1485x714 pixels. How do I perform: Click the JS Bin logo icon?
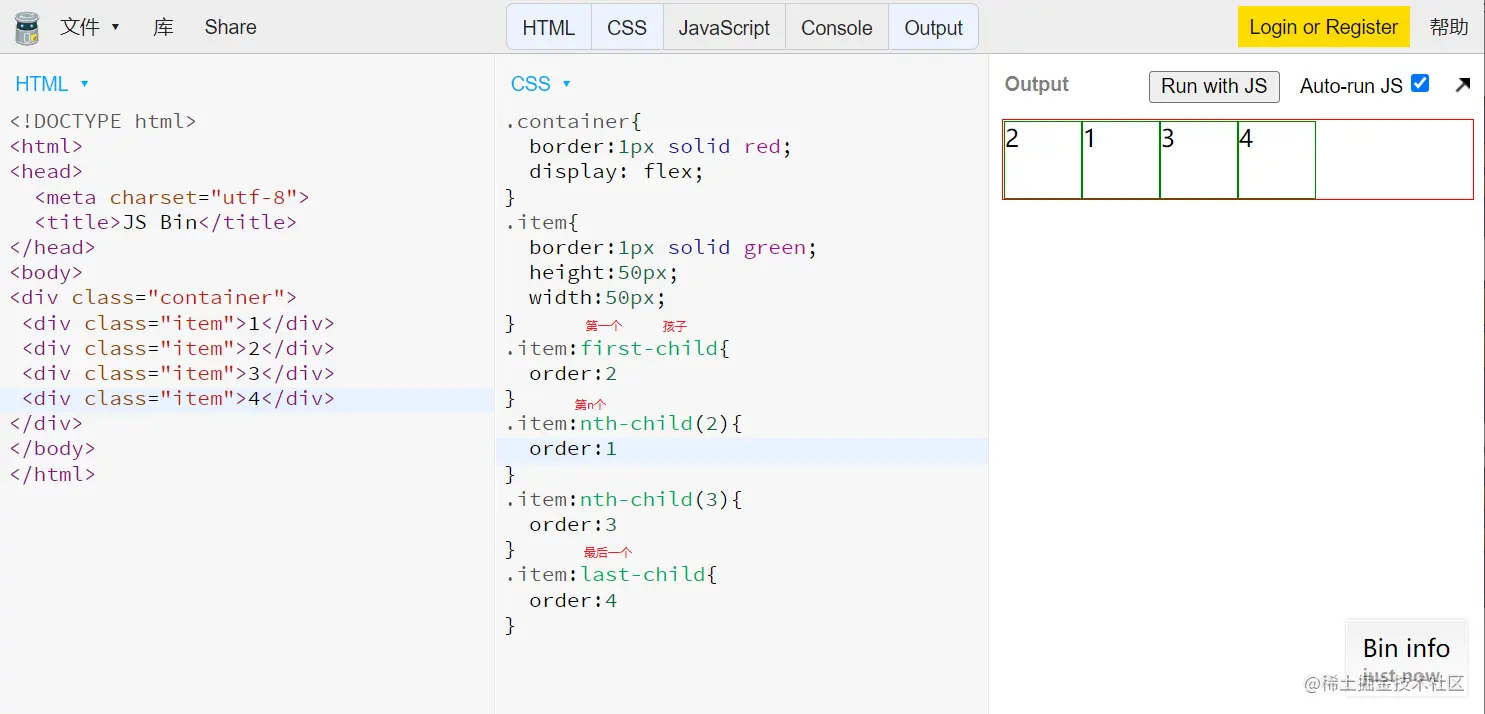pyautogui.click(x=26, y=27)
